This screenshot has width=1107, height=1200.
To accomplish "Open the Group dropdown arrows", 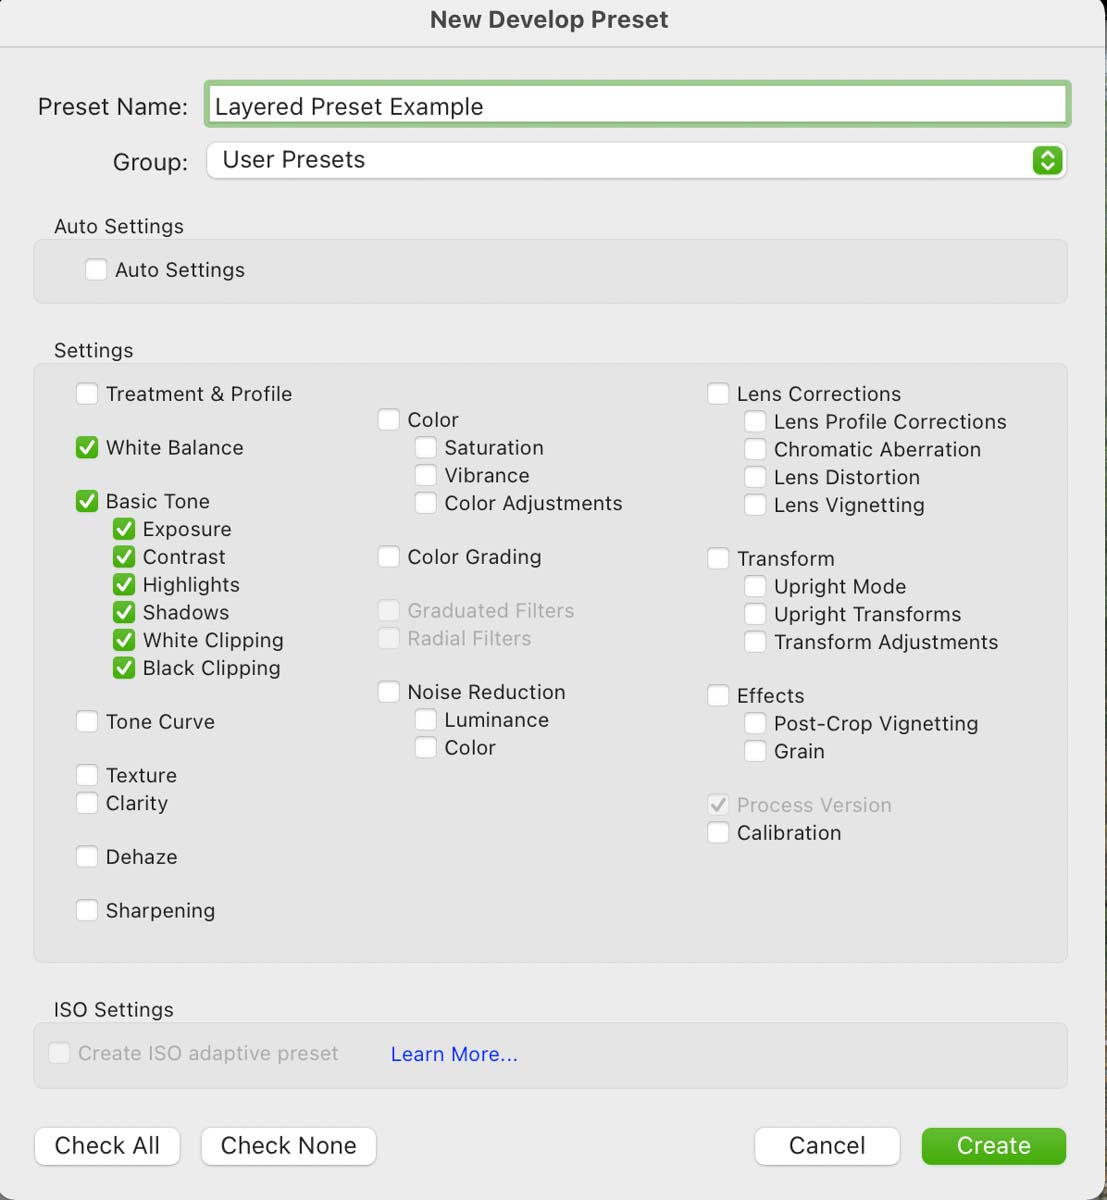I will pyautogui.click(x=1047, y=160).
